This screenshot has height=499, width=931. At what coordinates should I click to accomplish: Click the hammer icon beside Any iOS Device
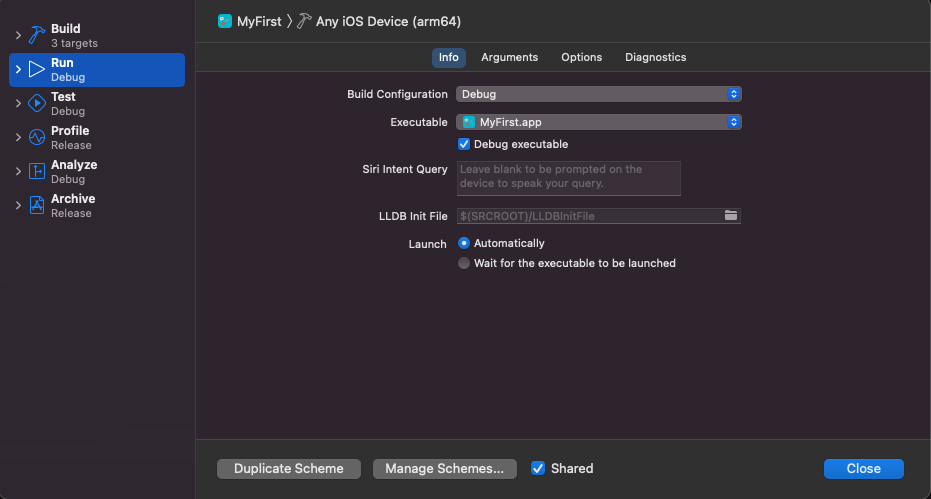(304, 21)
